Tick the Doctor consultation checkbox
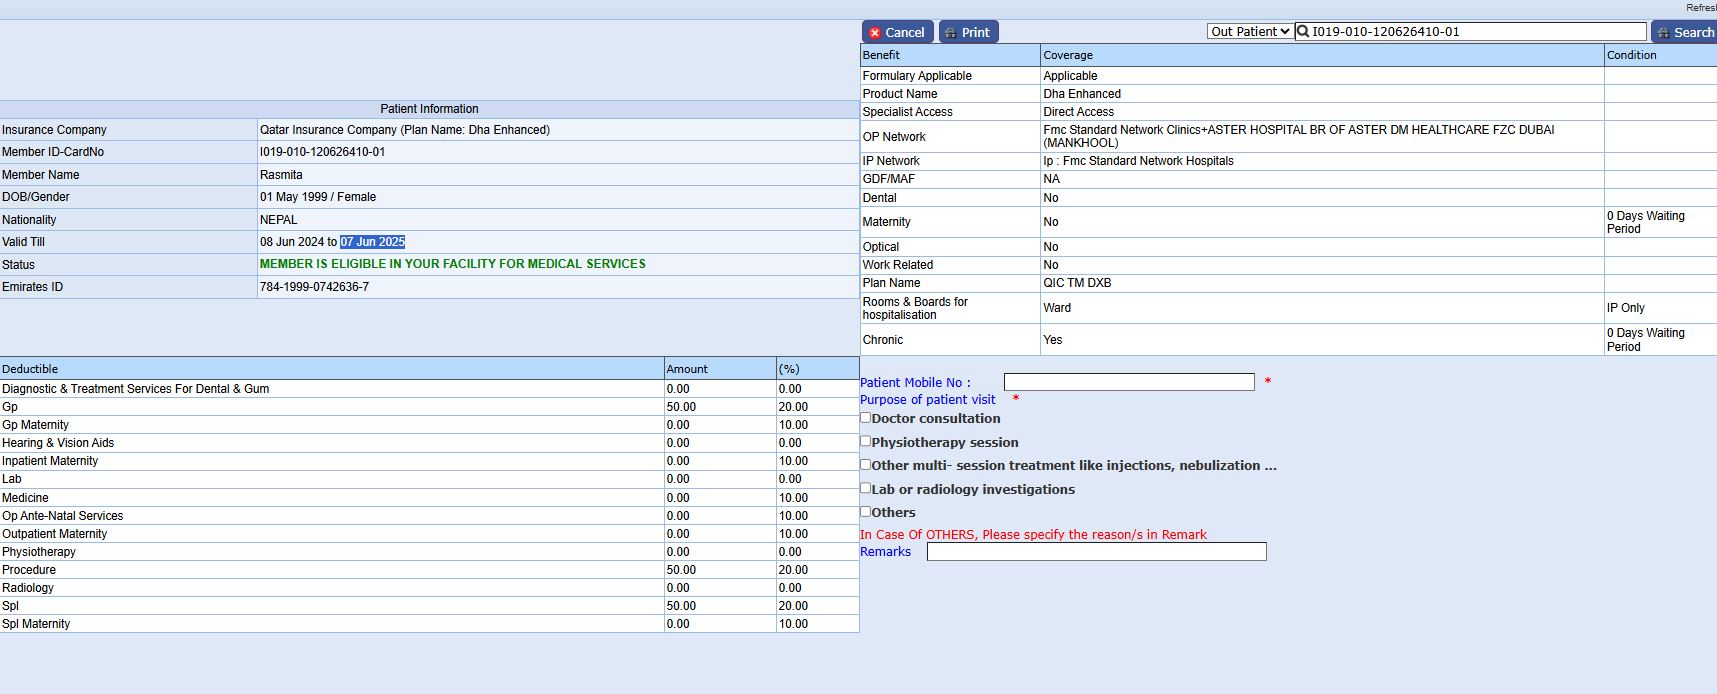The width and height of the screenshot is (1717, 694). [866, 418]
